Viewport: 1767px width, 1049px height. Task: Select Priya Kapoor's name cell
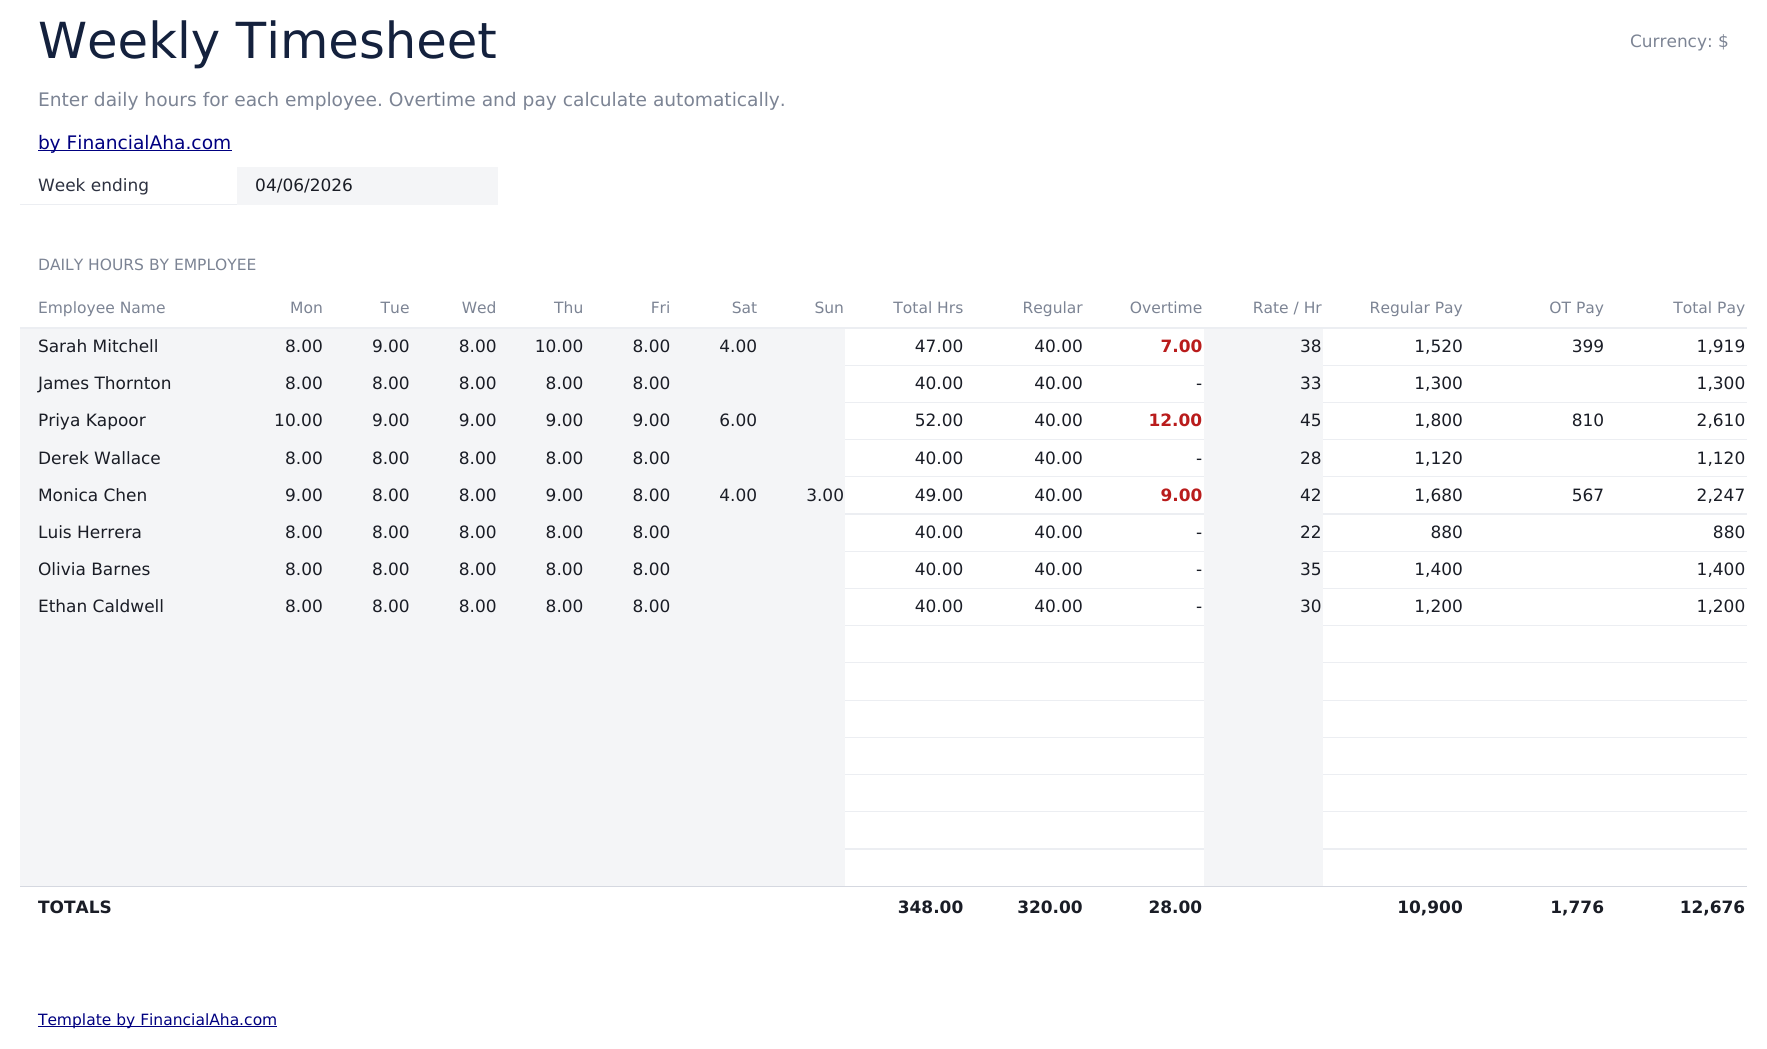click(92, 420)
